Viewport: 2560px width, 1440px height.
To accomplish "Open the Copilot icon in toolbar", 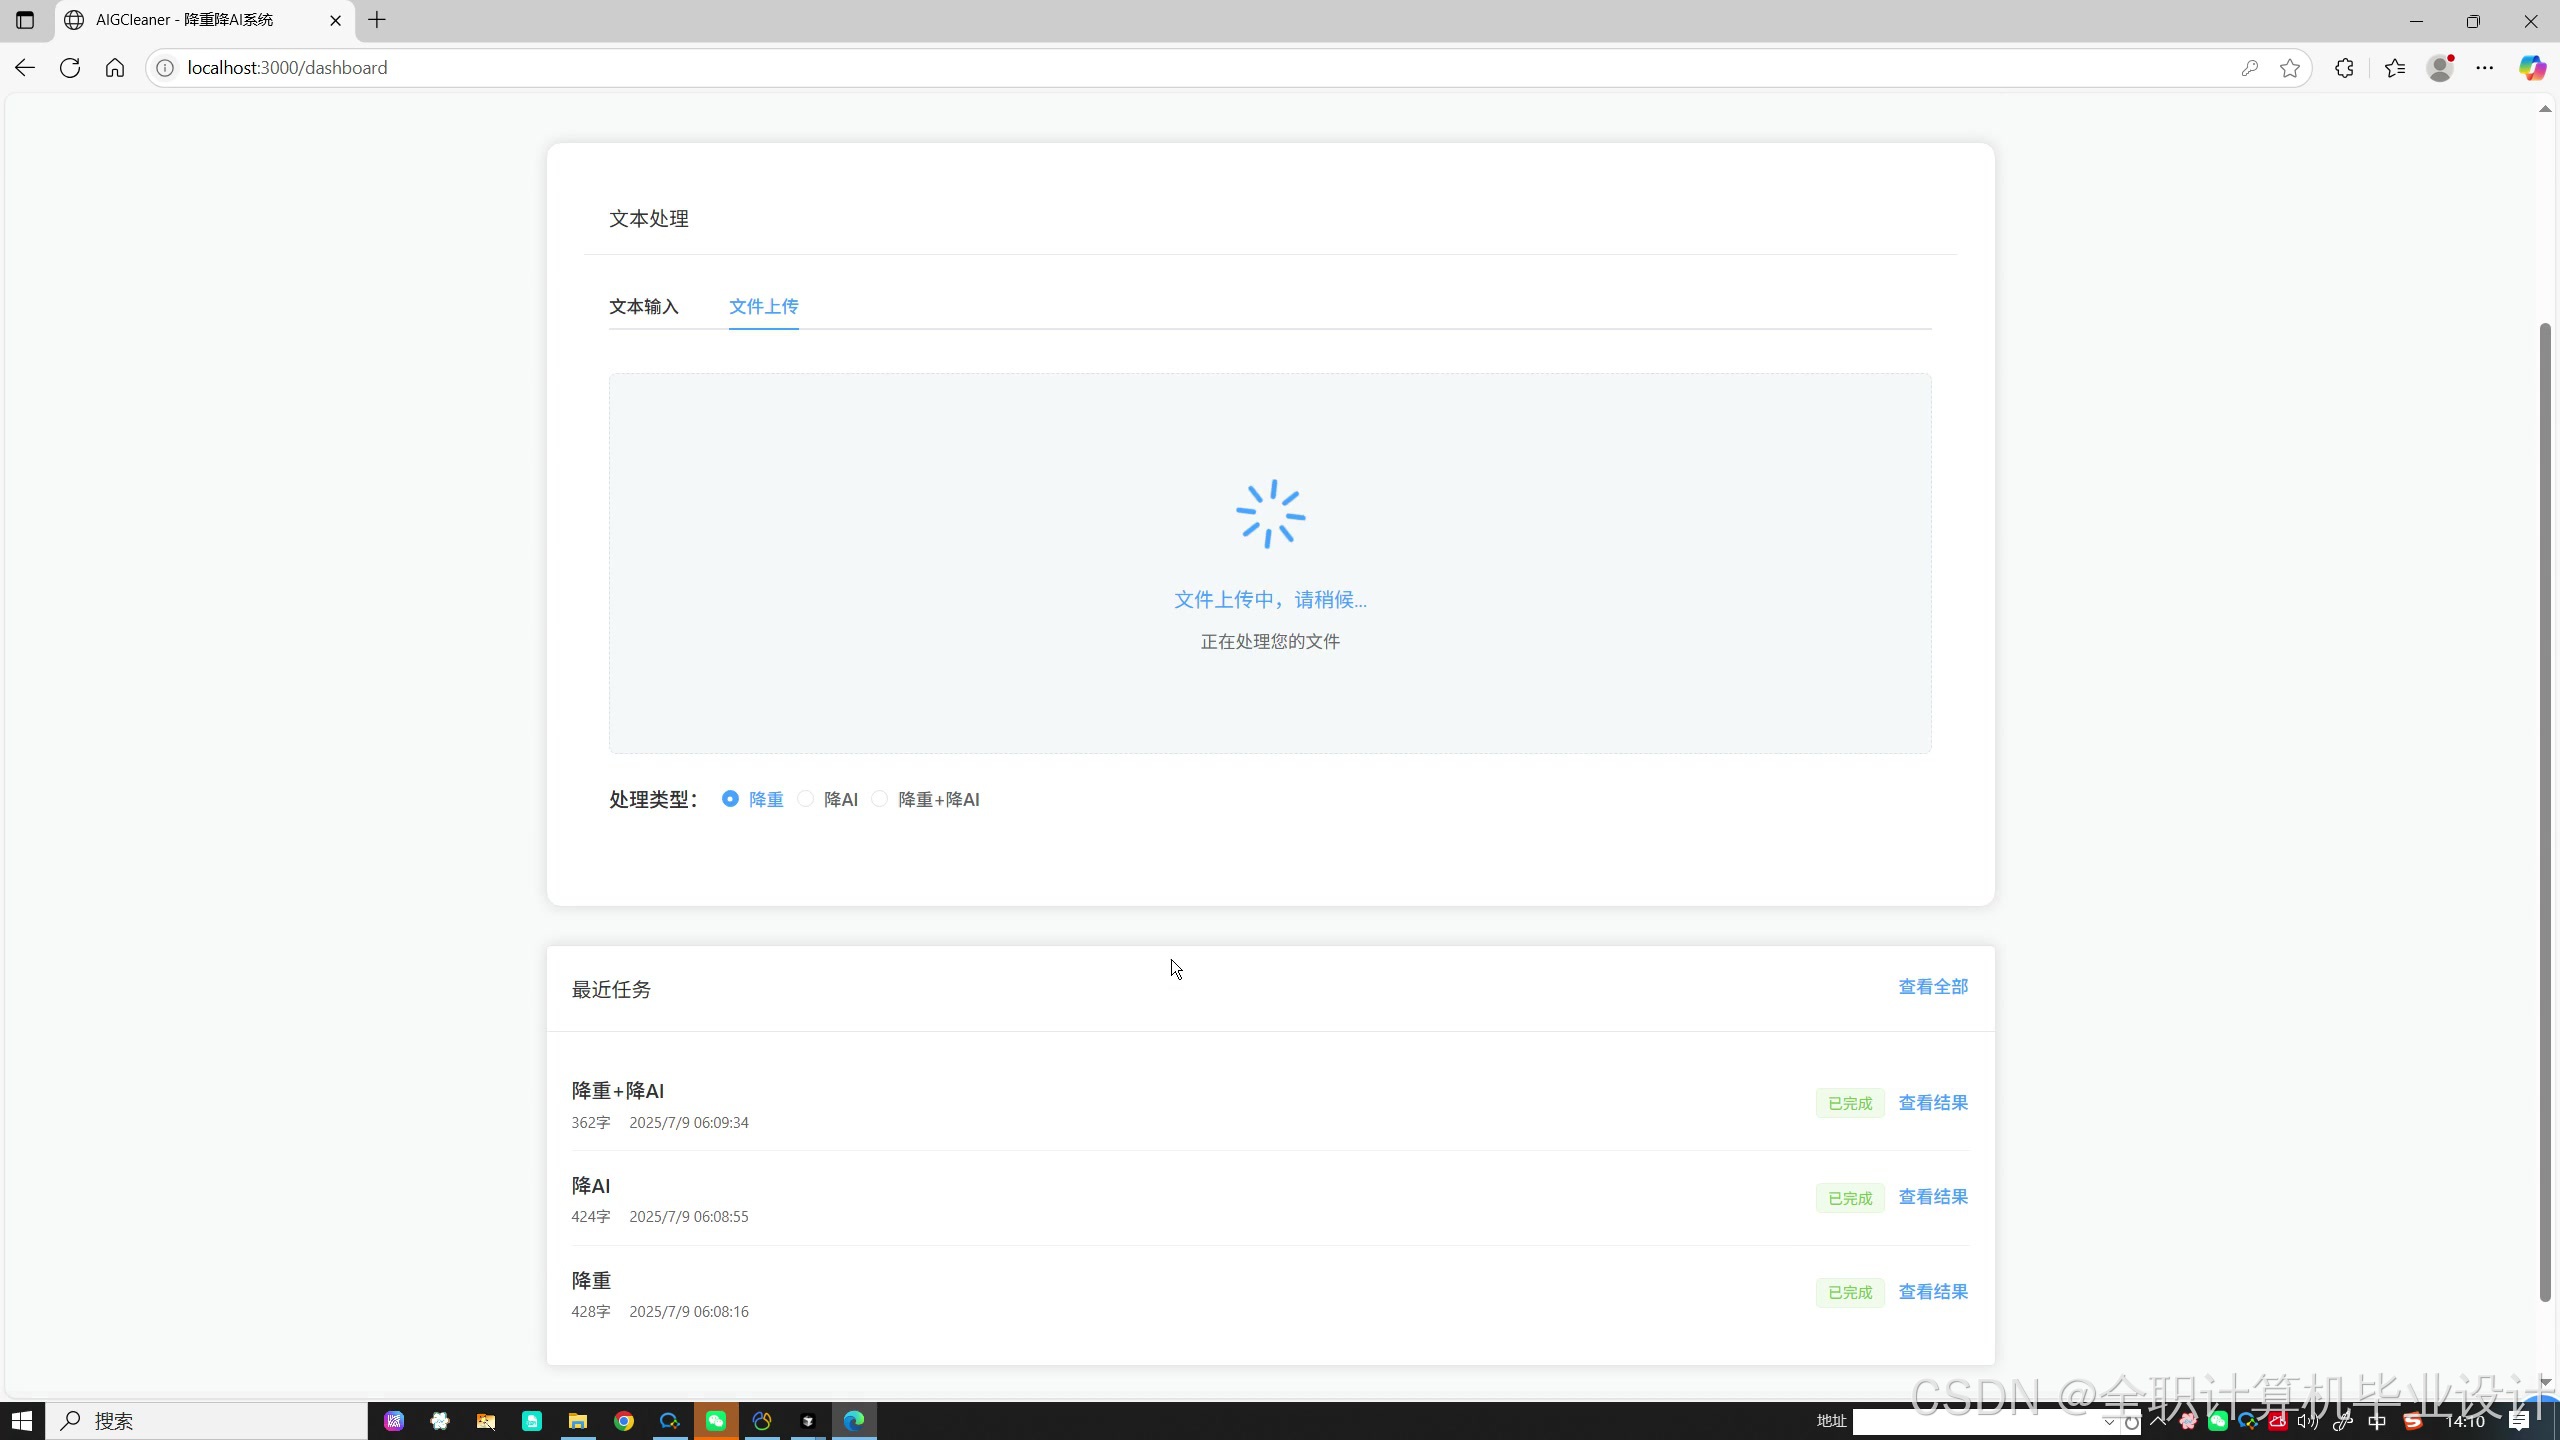I will tap(2531, 68).
